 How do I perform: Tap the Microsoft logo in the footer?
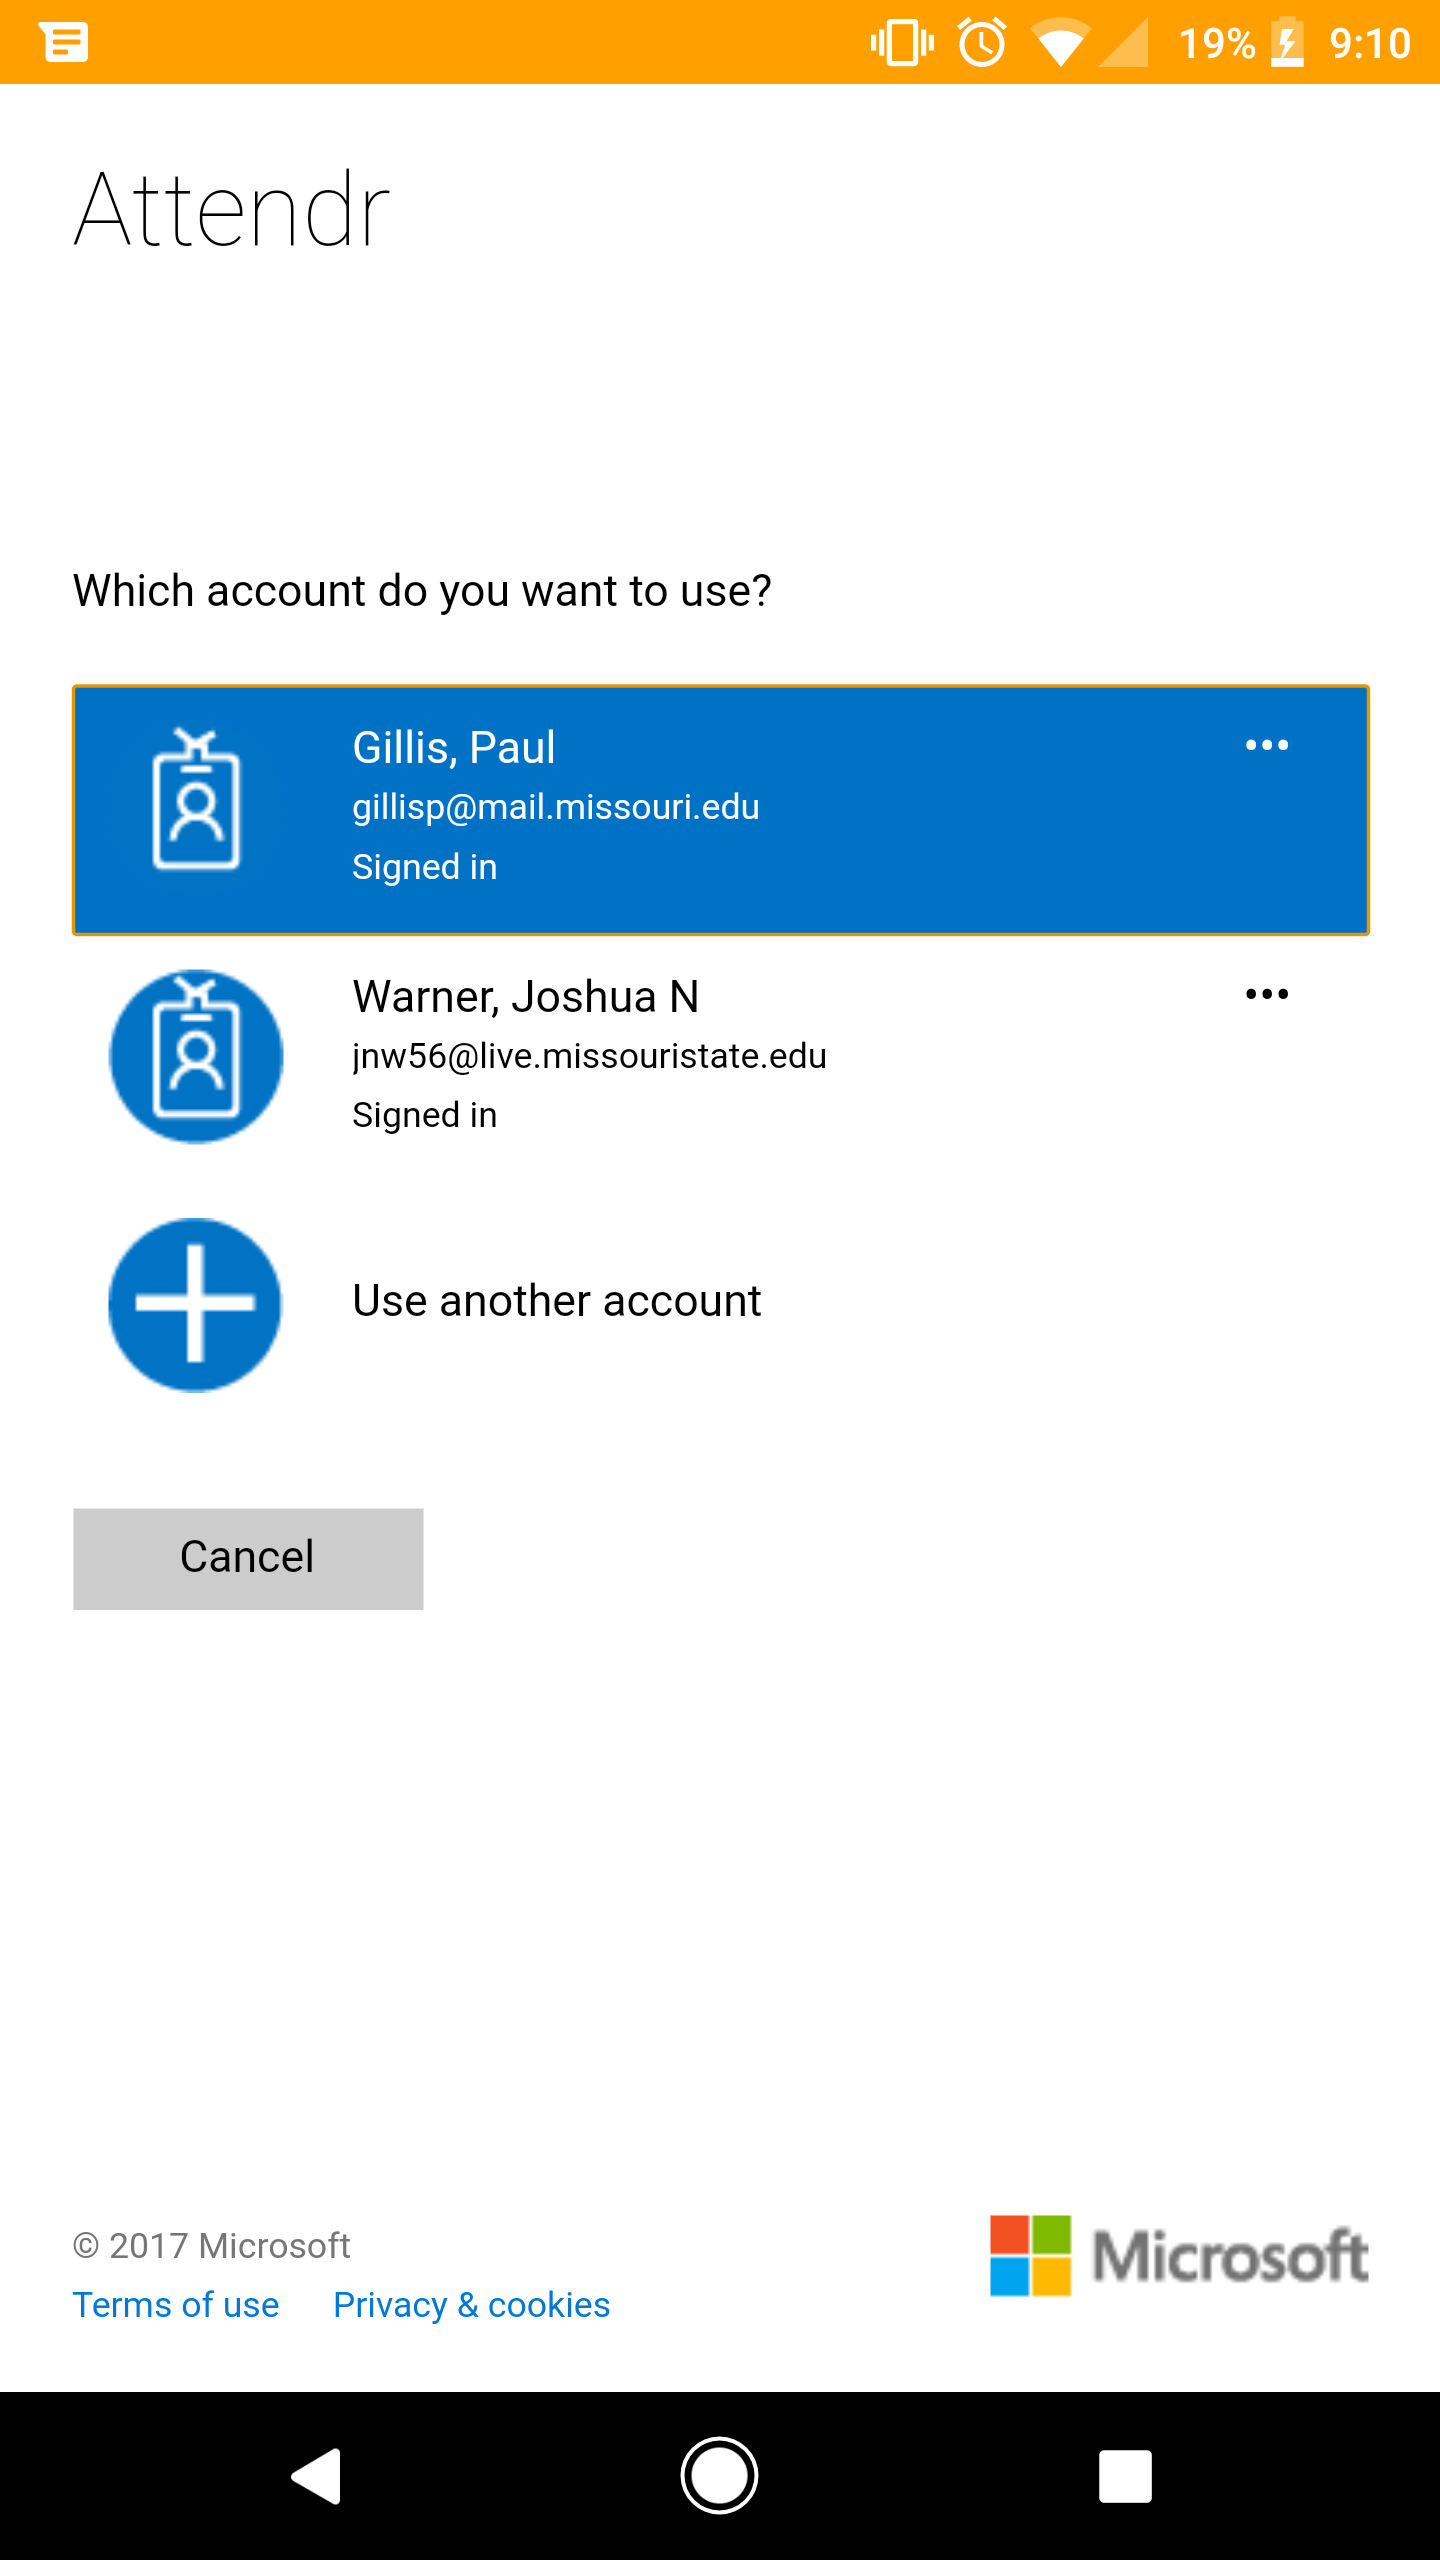(x=1179, y=2256)
